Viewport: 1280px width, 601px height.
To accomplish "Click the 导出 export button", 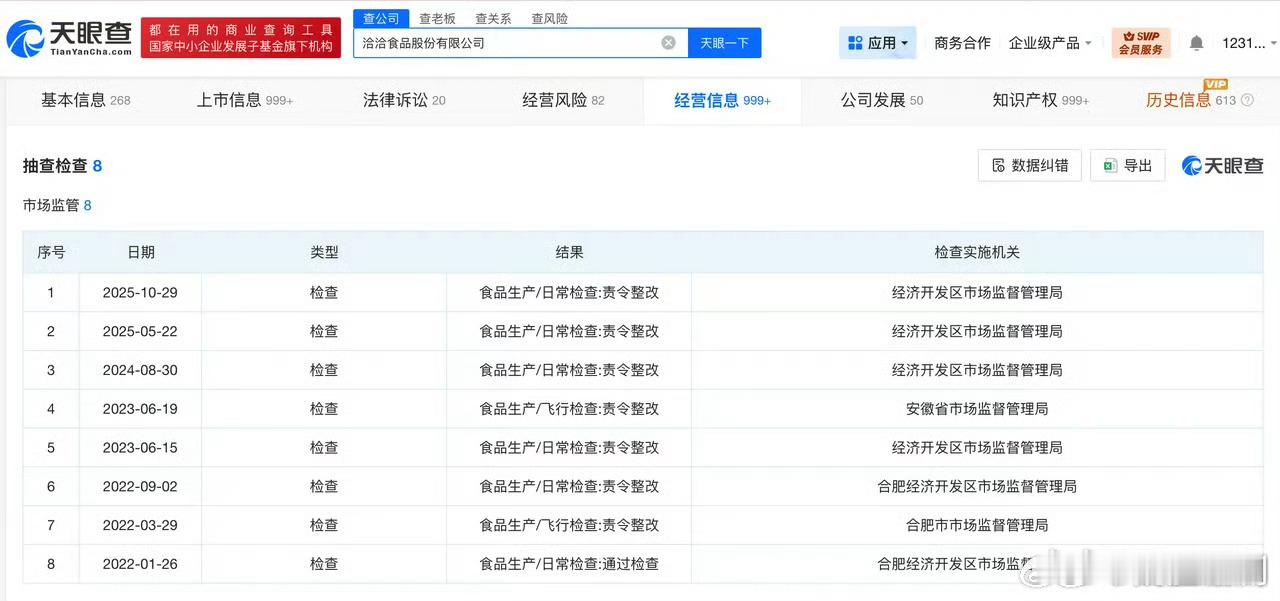I will [1127, 165].
